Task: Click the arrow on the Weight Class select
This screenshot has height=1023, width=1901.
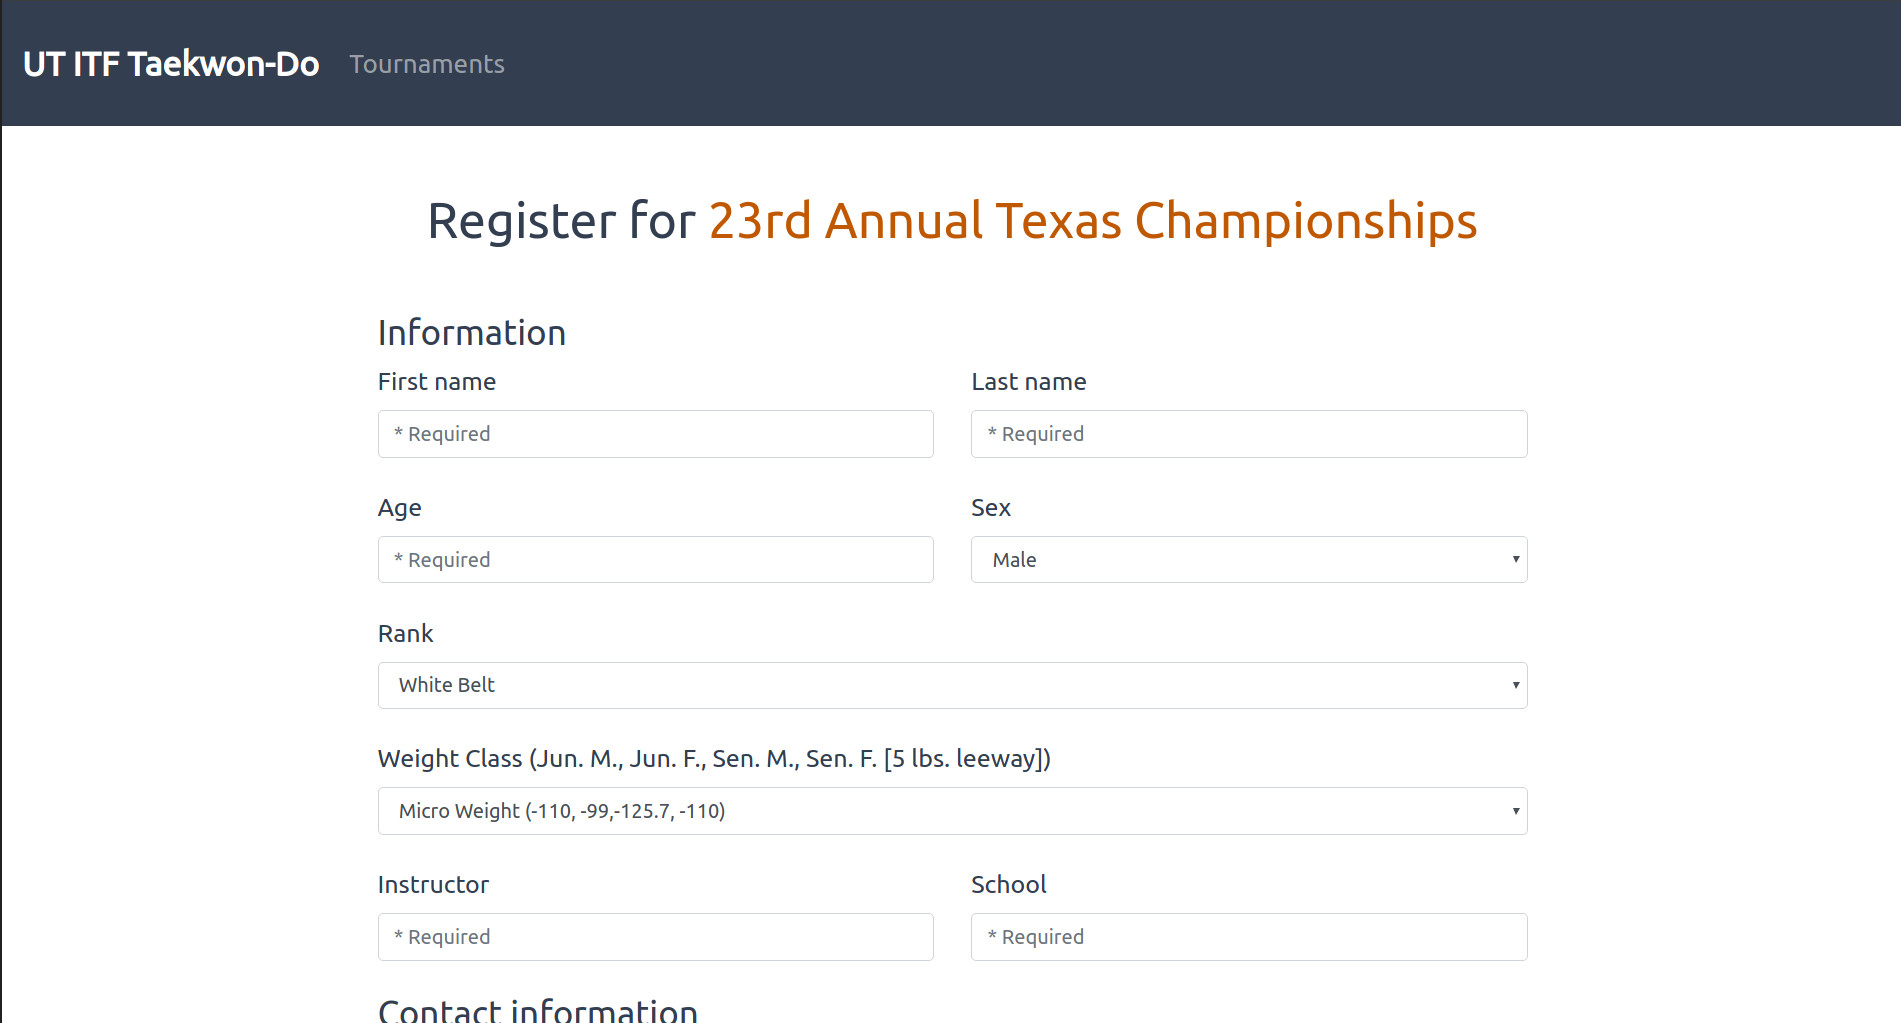Action: click(1515, 811)
